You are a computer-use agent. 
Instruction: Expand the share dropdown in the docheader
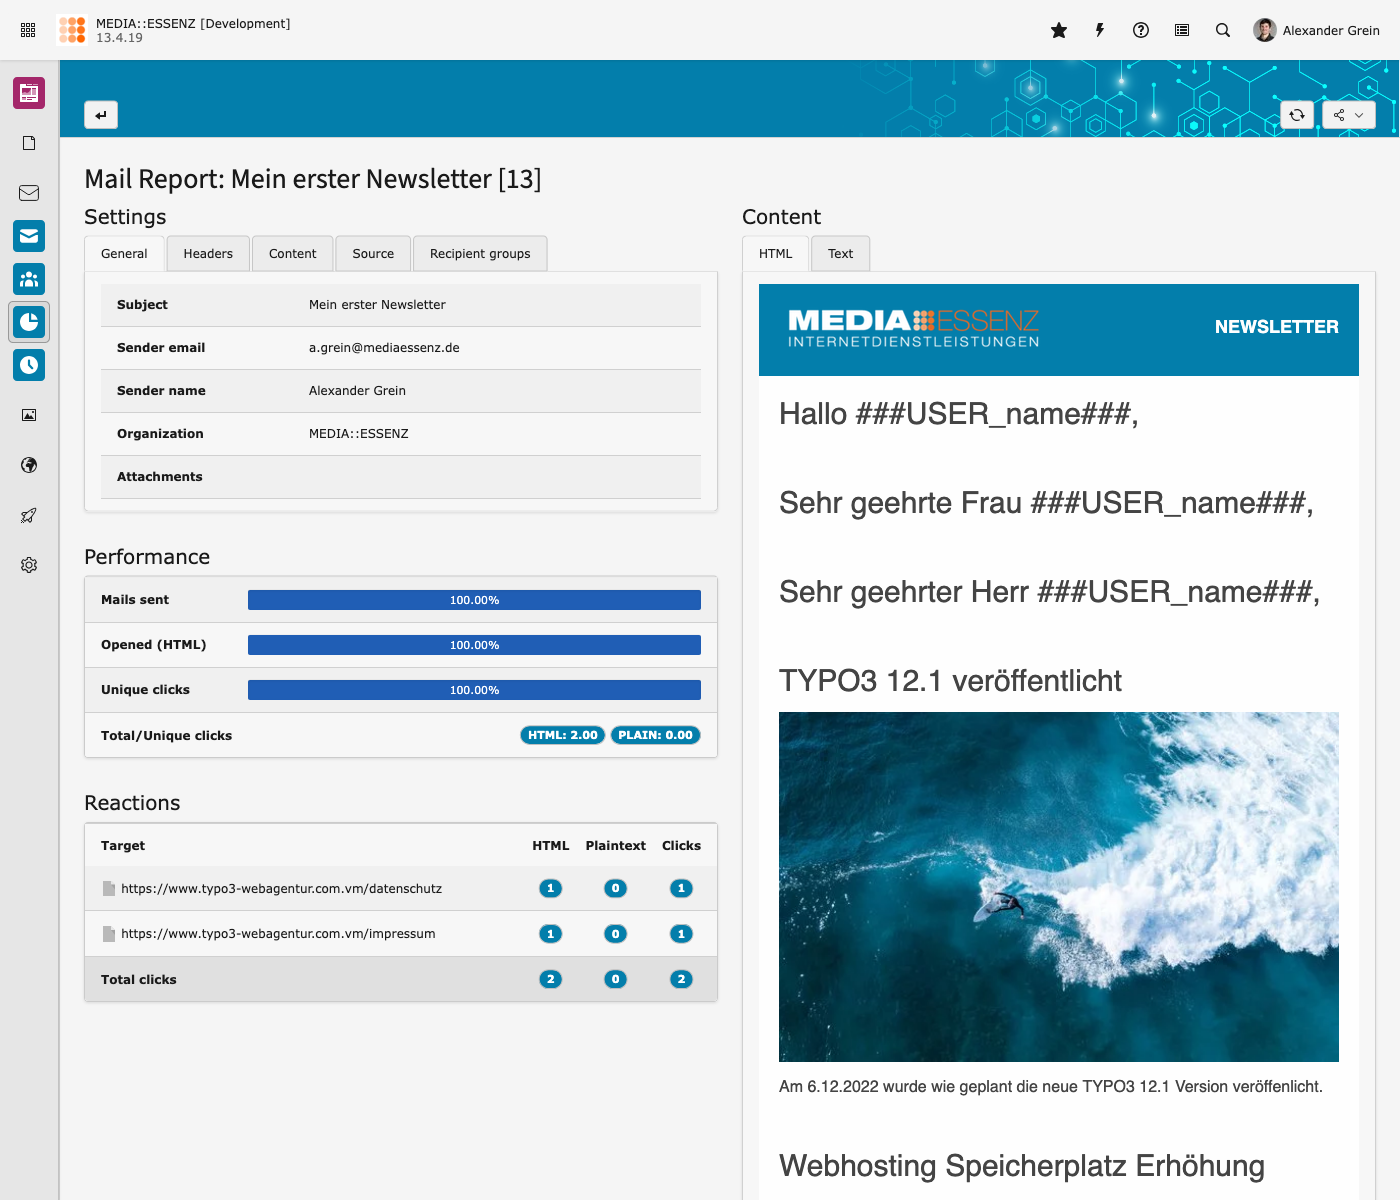point(1348,115)
